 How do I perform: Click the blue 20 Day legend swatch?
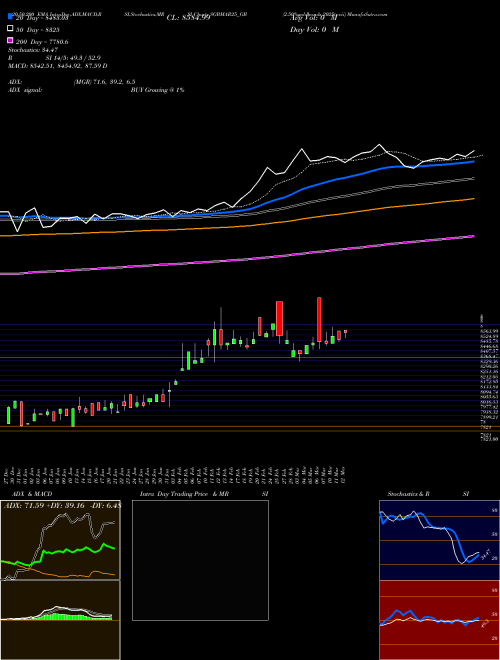[10, 17]
